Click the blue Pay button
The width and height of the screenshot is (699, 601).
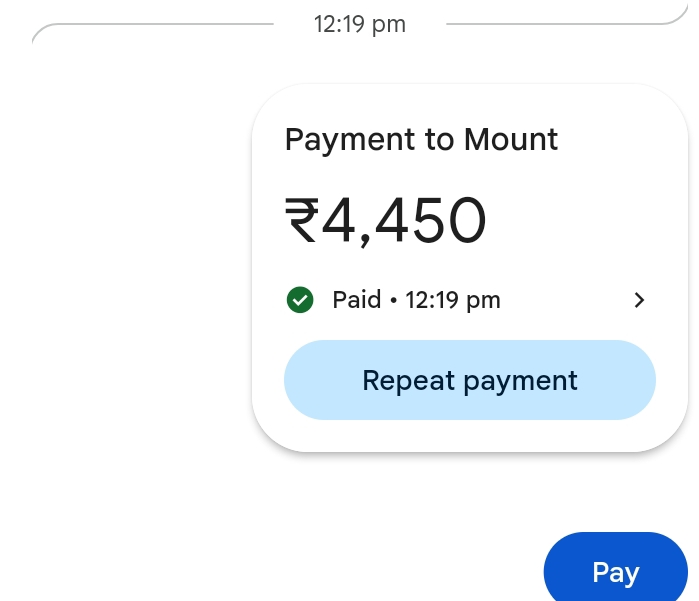616,568
